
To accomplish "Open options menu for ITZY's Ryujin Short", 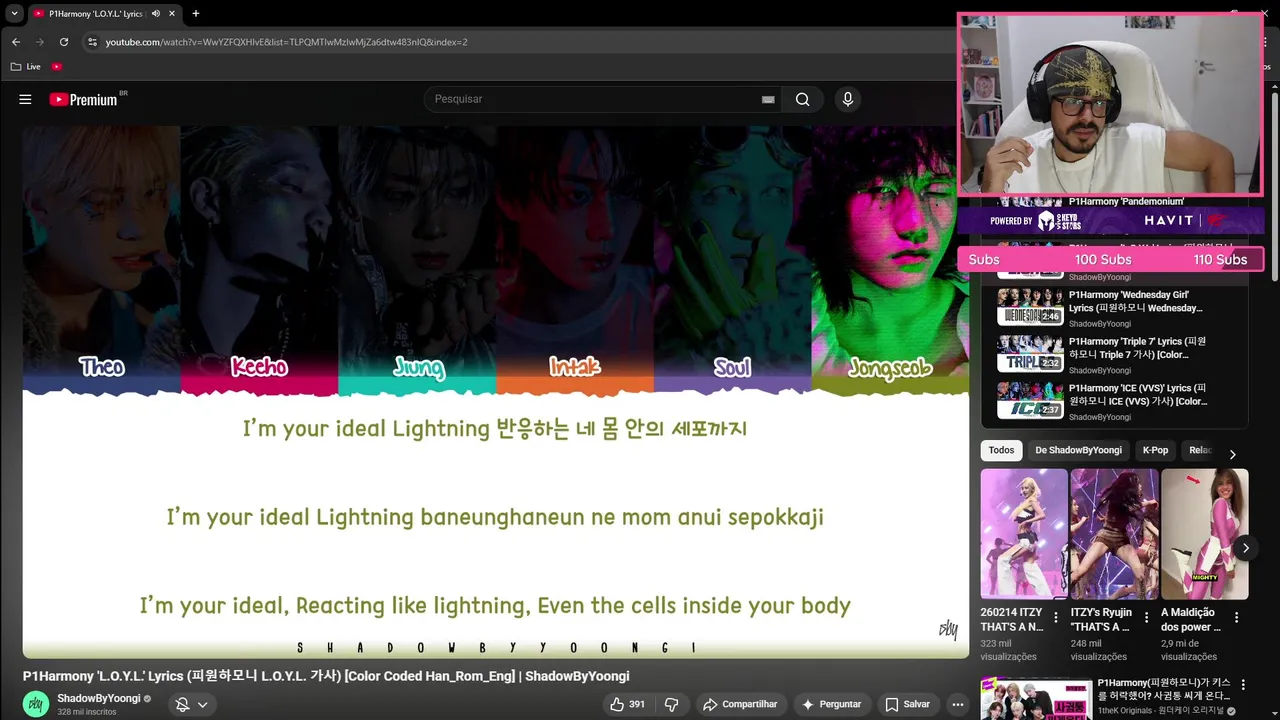I will click(x=1146, y=618).
